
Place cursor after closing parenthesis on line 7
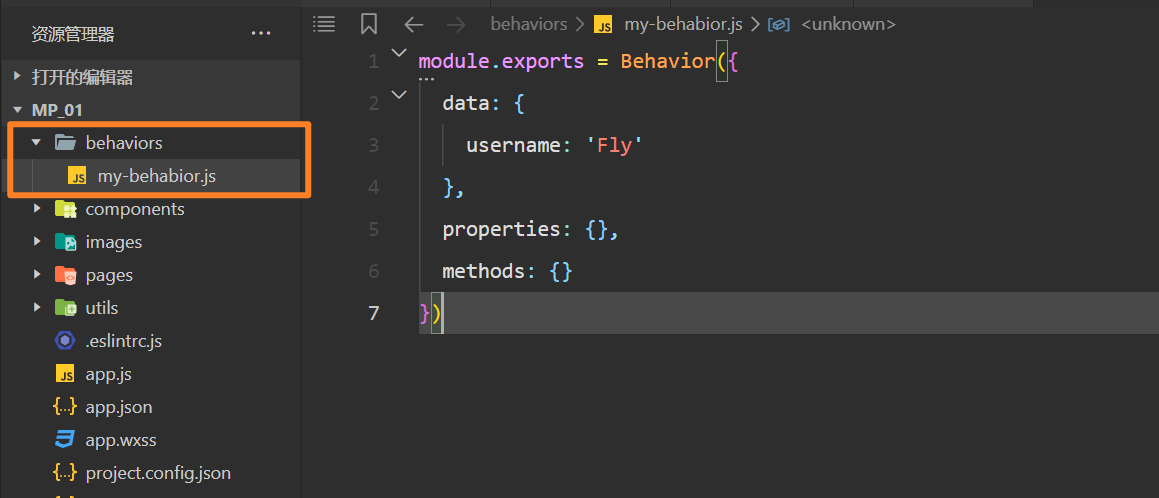pyautogui.click(x=443, y=313)
